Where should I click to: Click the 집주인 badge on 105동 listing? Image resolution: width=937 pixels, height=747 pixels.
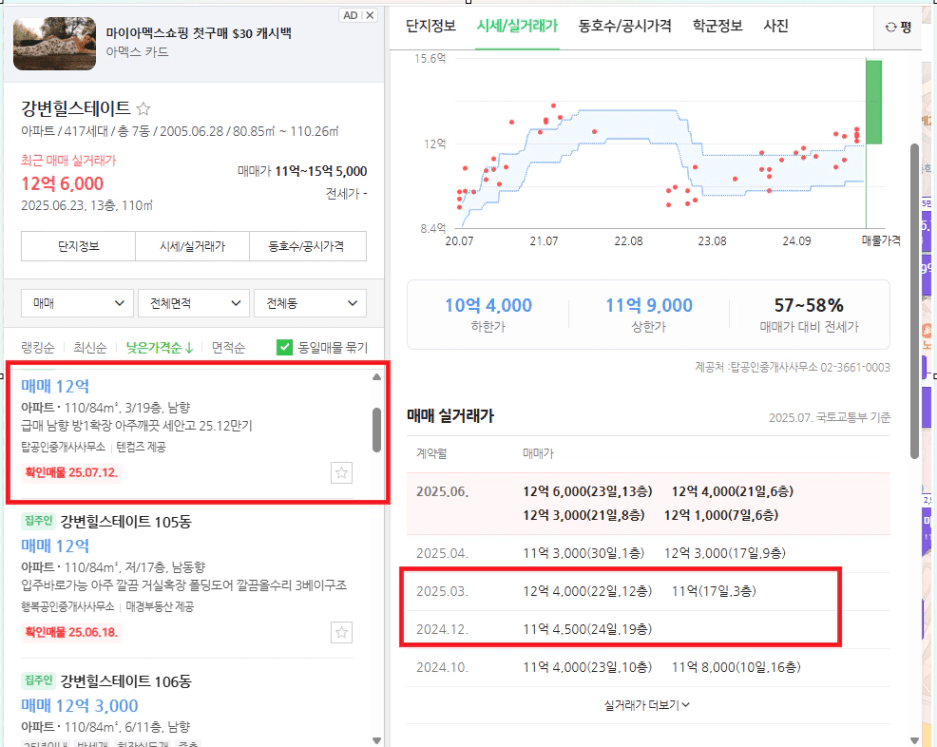(39, 521)
